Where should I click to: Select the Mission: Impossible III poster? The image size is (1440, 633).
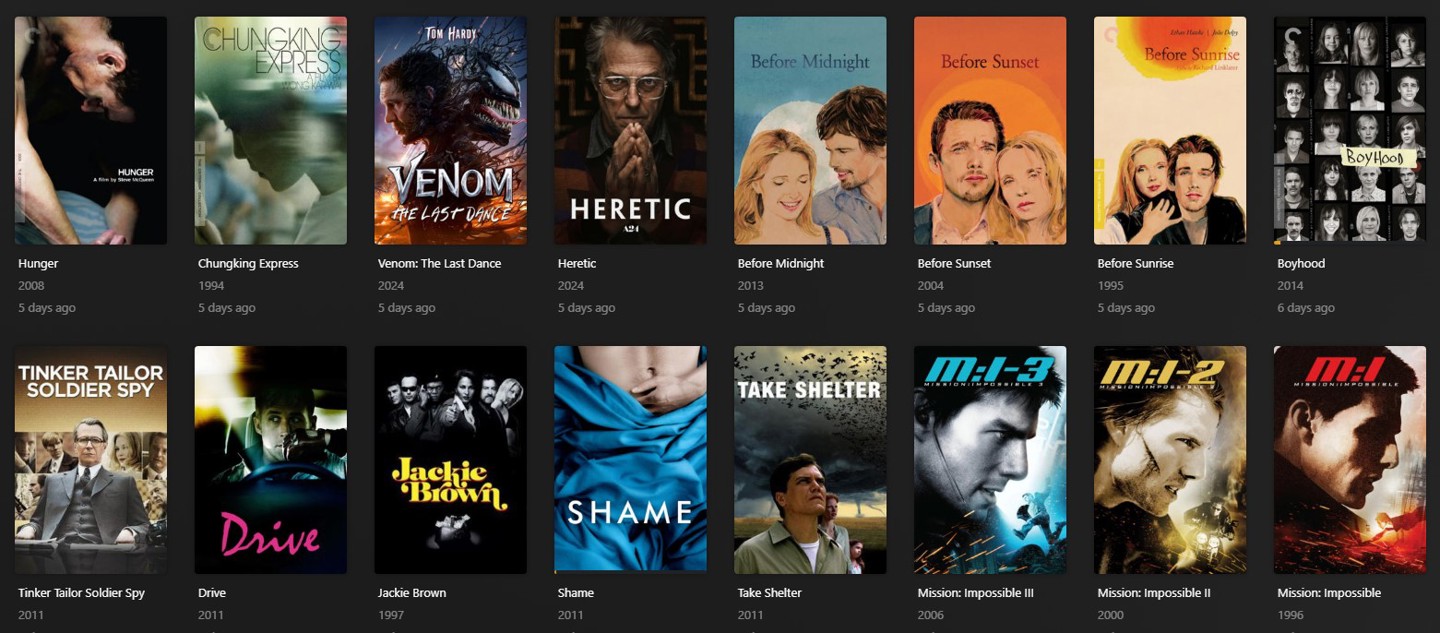point(990,460)
